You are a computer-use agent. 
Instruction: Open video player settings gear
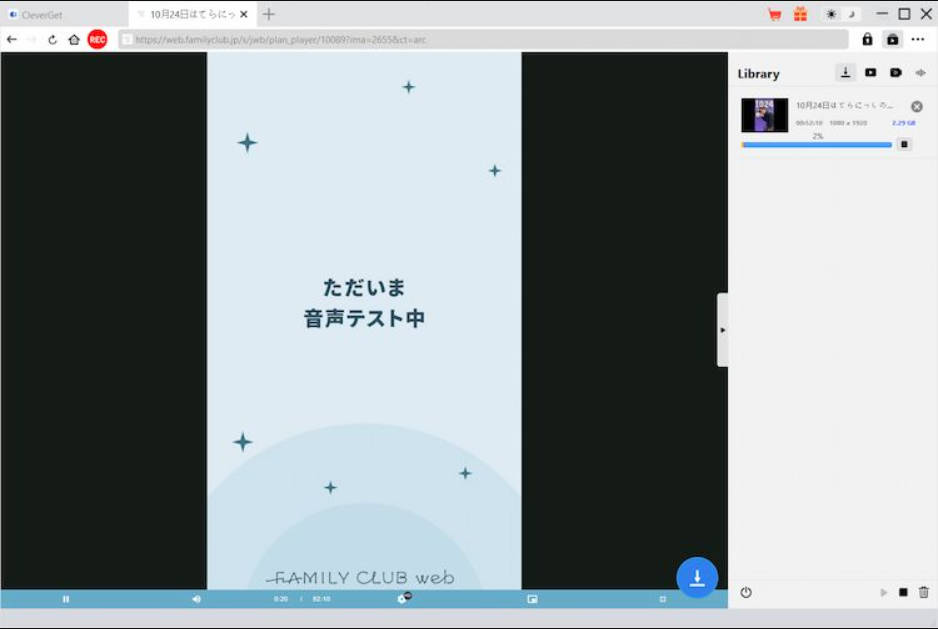[402, 599]
